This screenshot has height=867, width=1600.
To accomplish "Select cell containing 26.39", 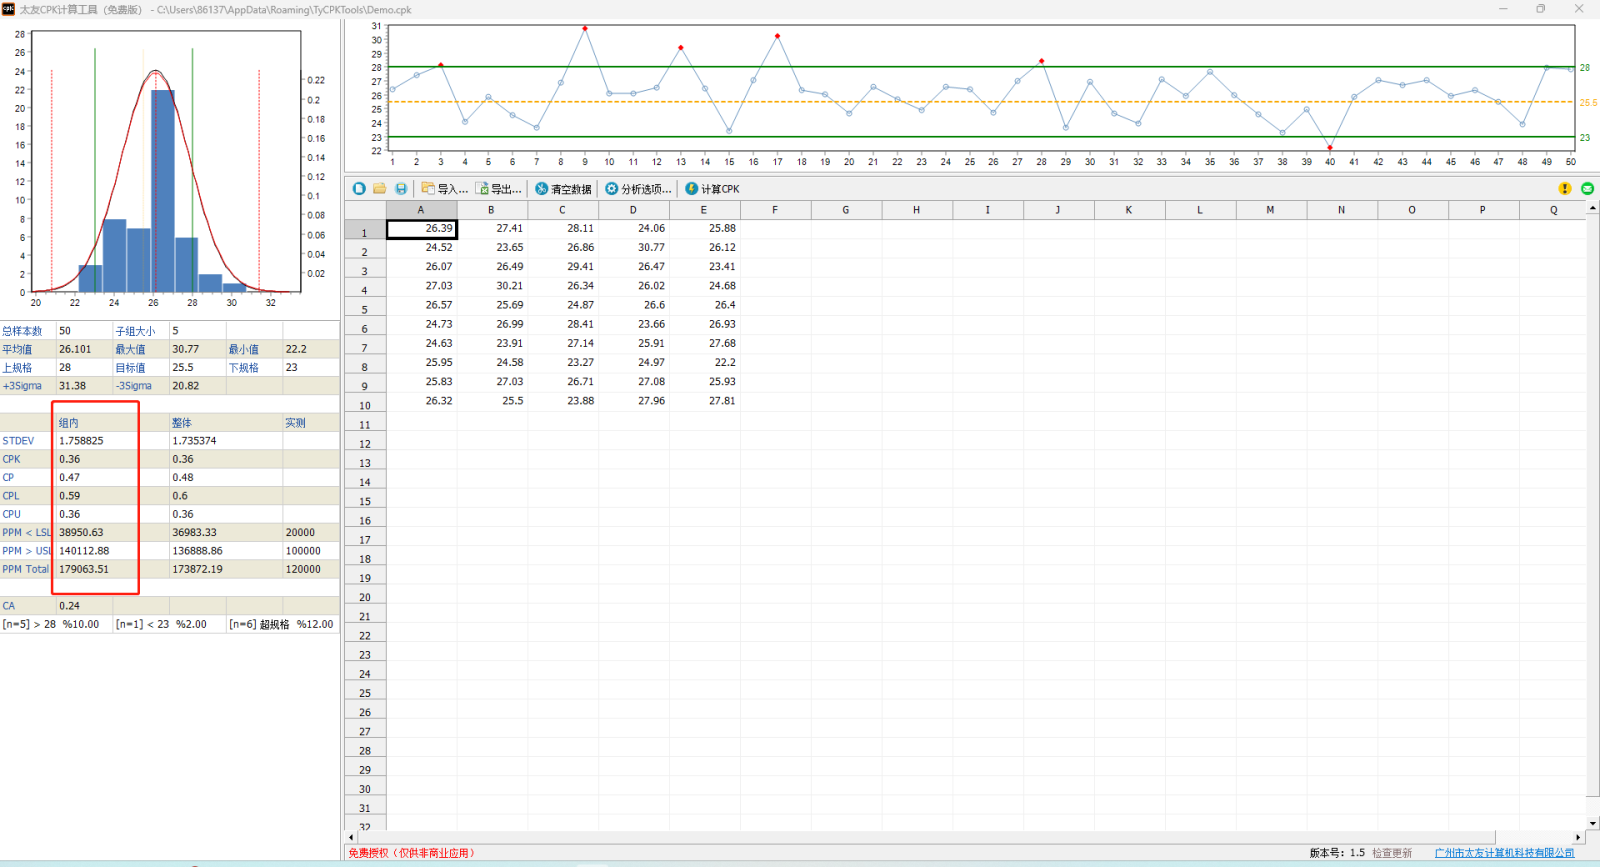I will 421,229.
